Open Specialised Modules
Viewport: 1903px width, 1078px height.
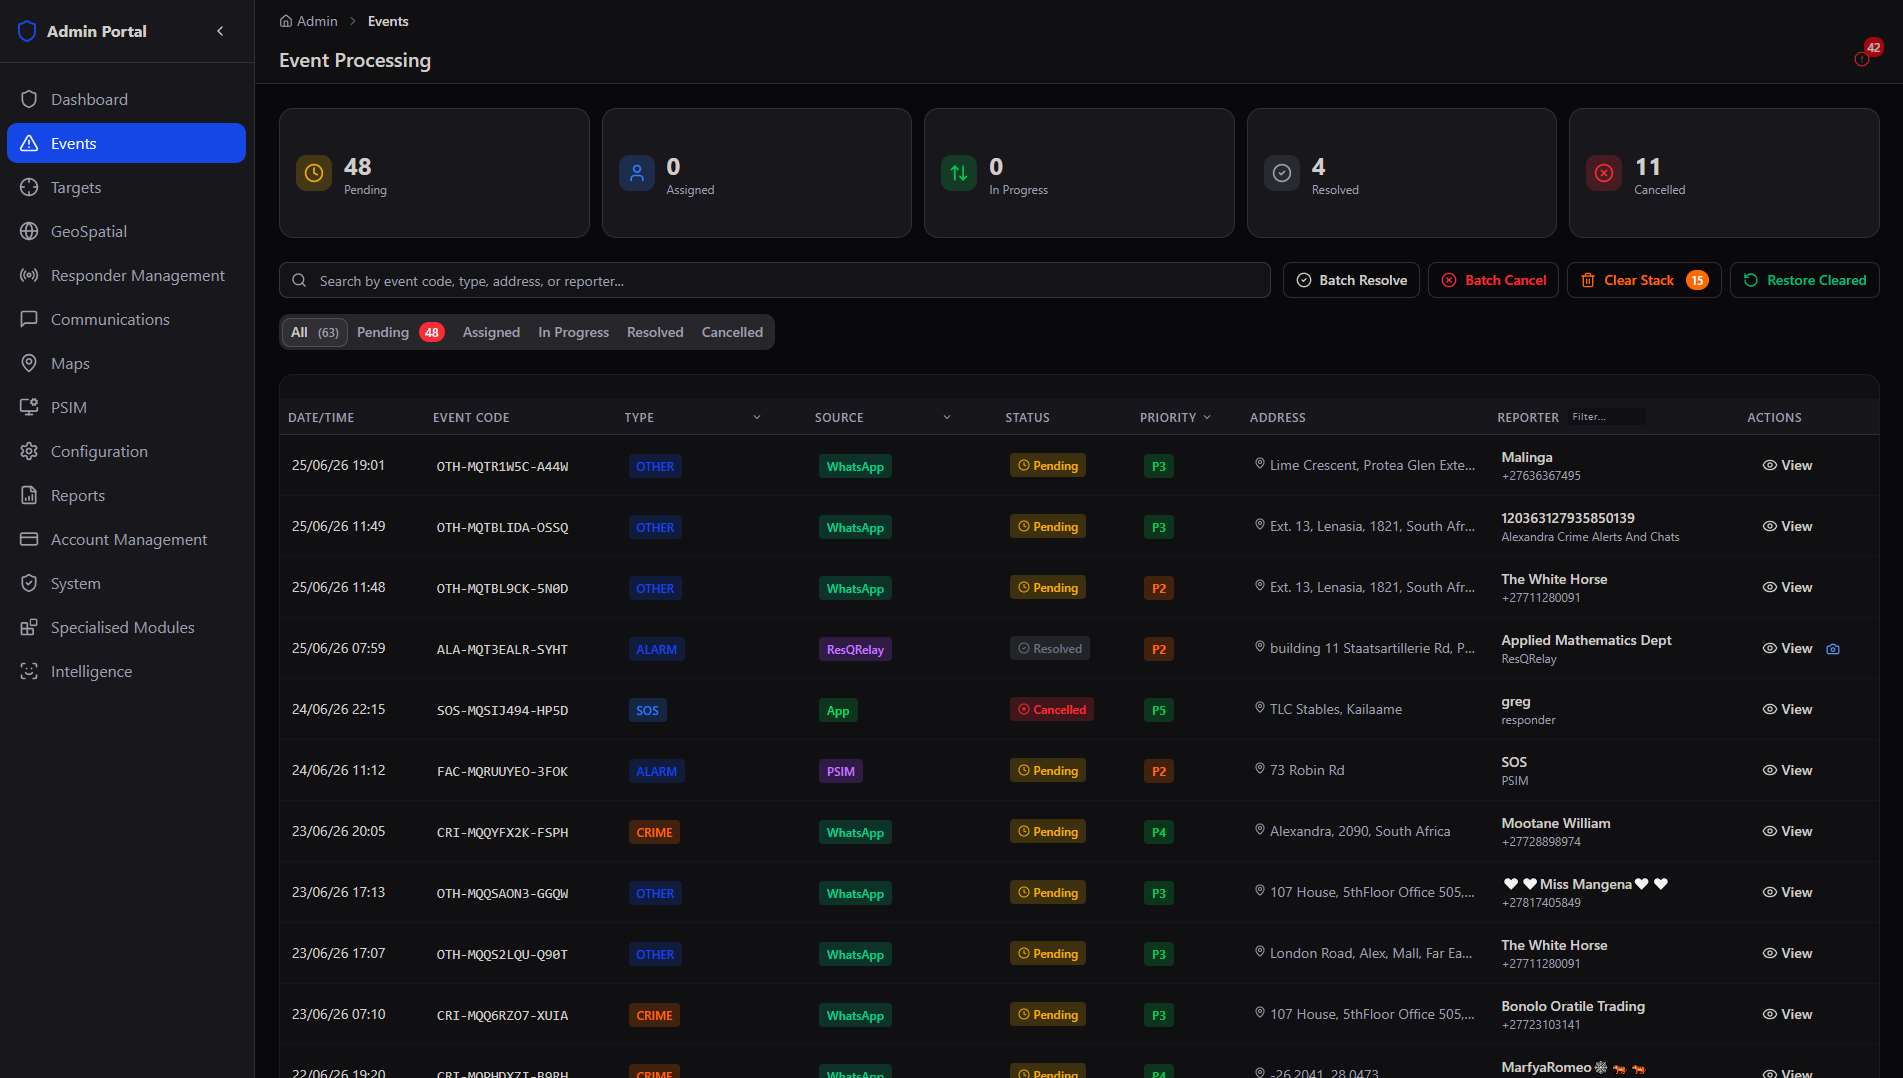(126, 627)
